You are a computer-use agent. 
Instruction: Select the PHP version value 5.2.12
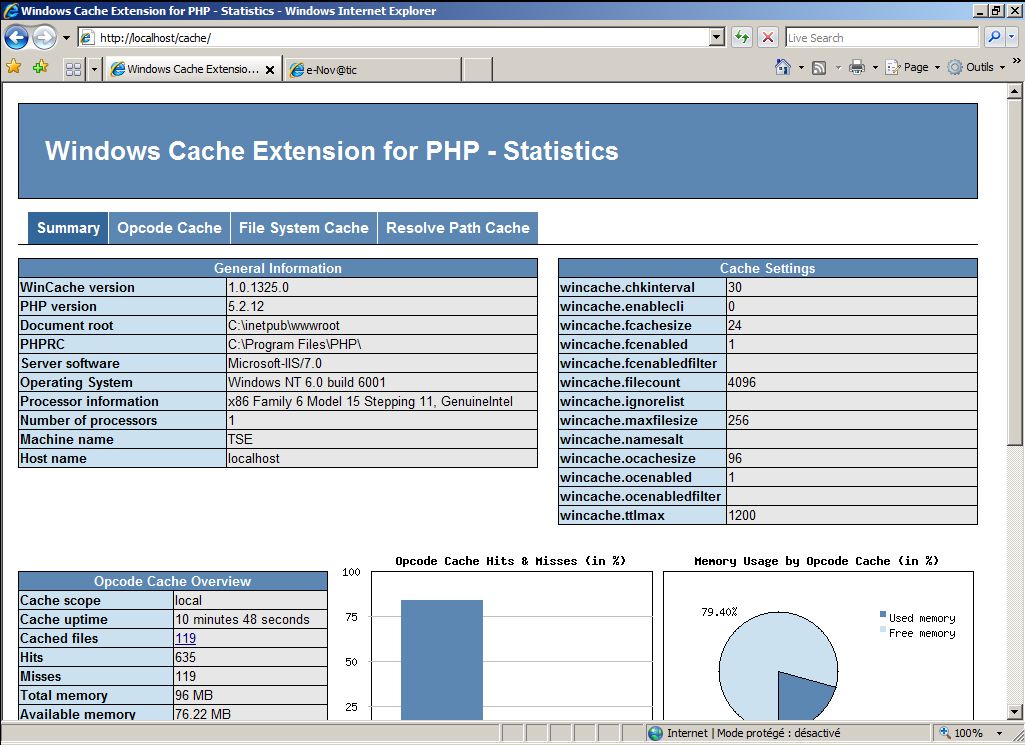pos(246,306)
